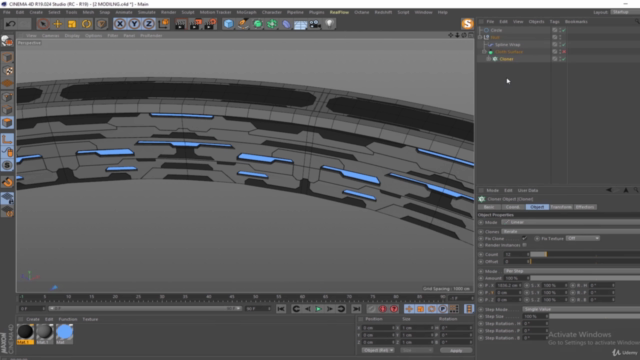
Task: Switch the coordinate system icon
Action: (x=163, y=24)
